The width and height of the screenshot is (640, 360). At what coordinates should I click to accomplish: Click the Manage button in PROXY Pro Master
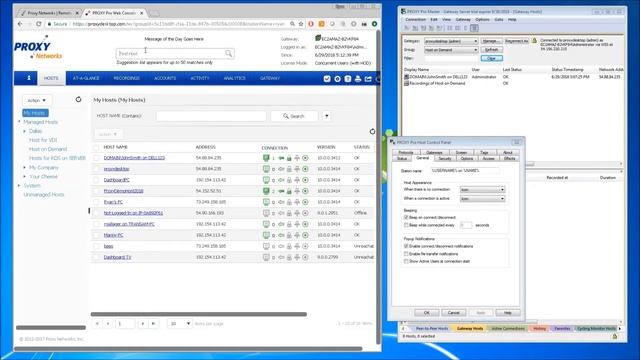[491, 41]
